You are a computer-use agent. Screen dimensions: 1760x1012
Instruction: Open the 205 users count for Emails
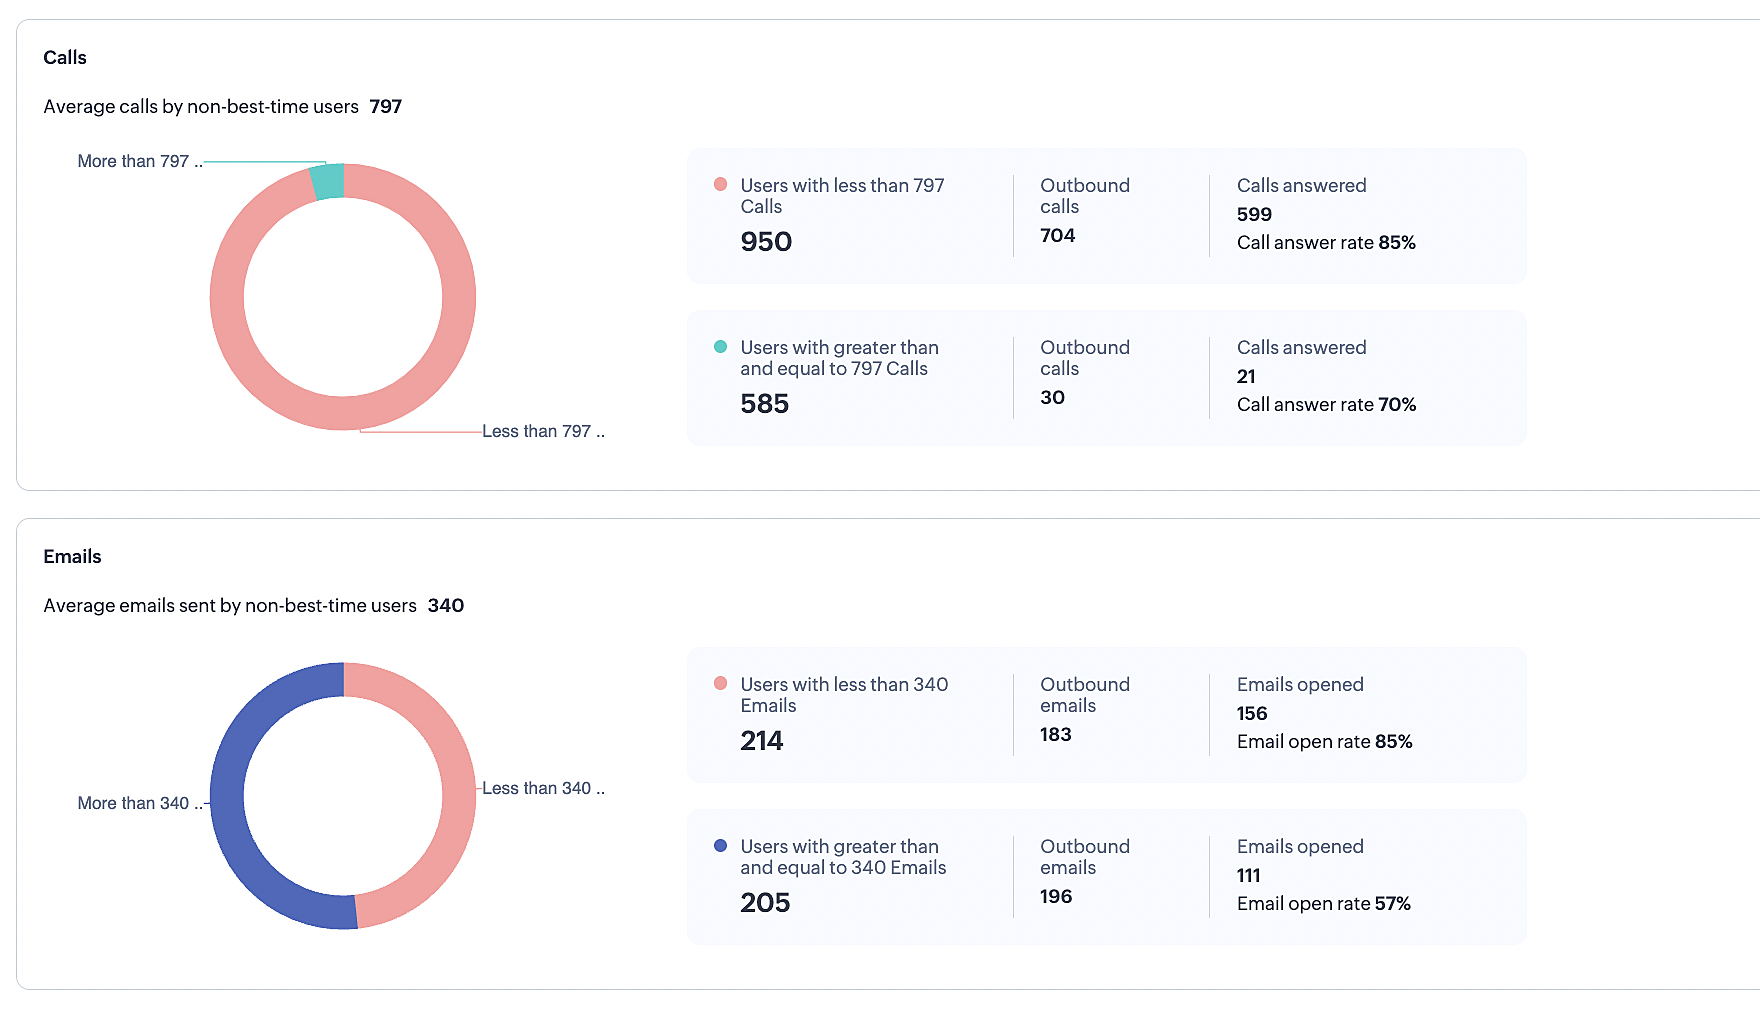[x=765, y=903]
